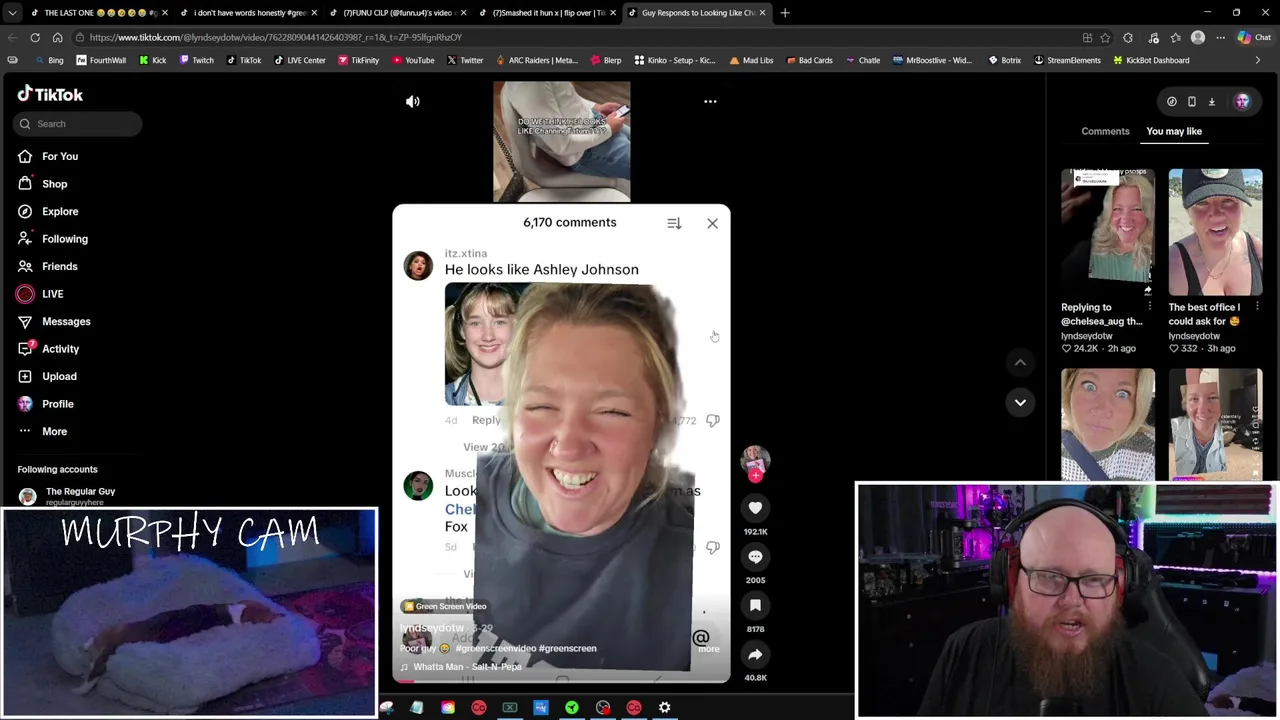The height and width of the screenshot is (720, 1280).
Task: Open a new browser tab
Action: point(785,13)
